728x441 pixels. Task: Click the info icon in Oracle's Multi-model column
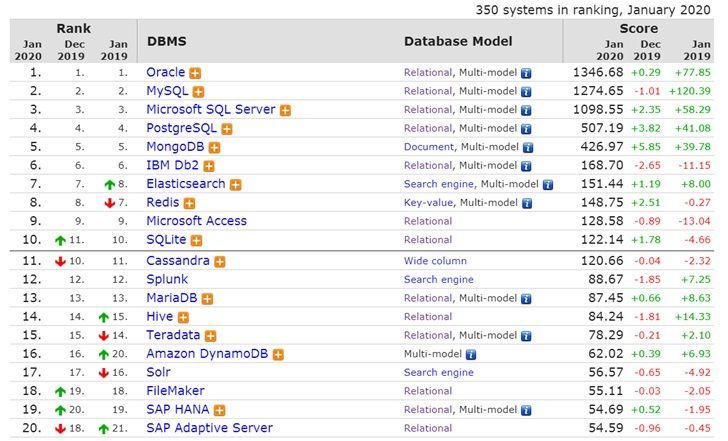[x=526, y=73]
